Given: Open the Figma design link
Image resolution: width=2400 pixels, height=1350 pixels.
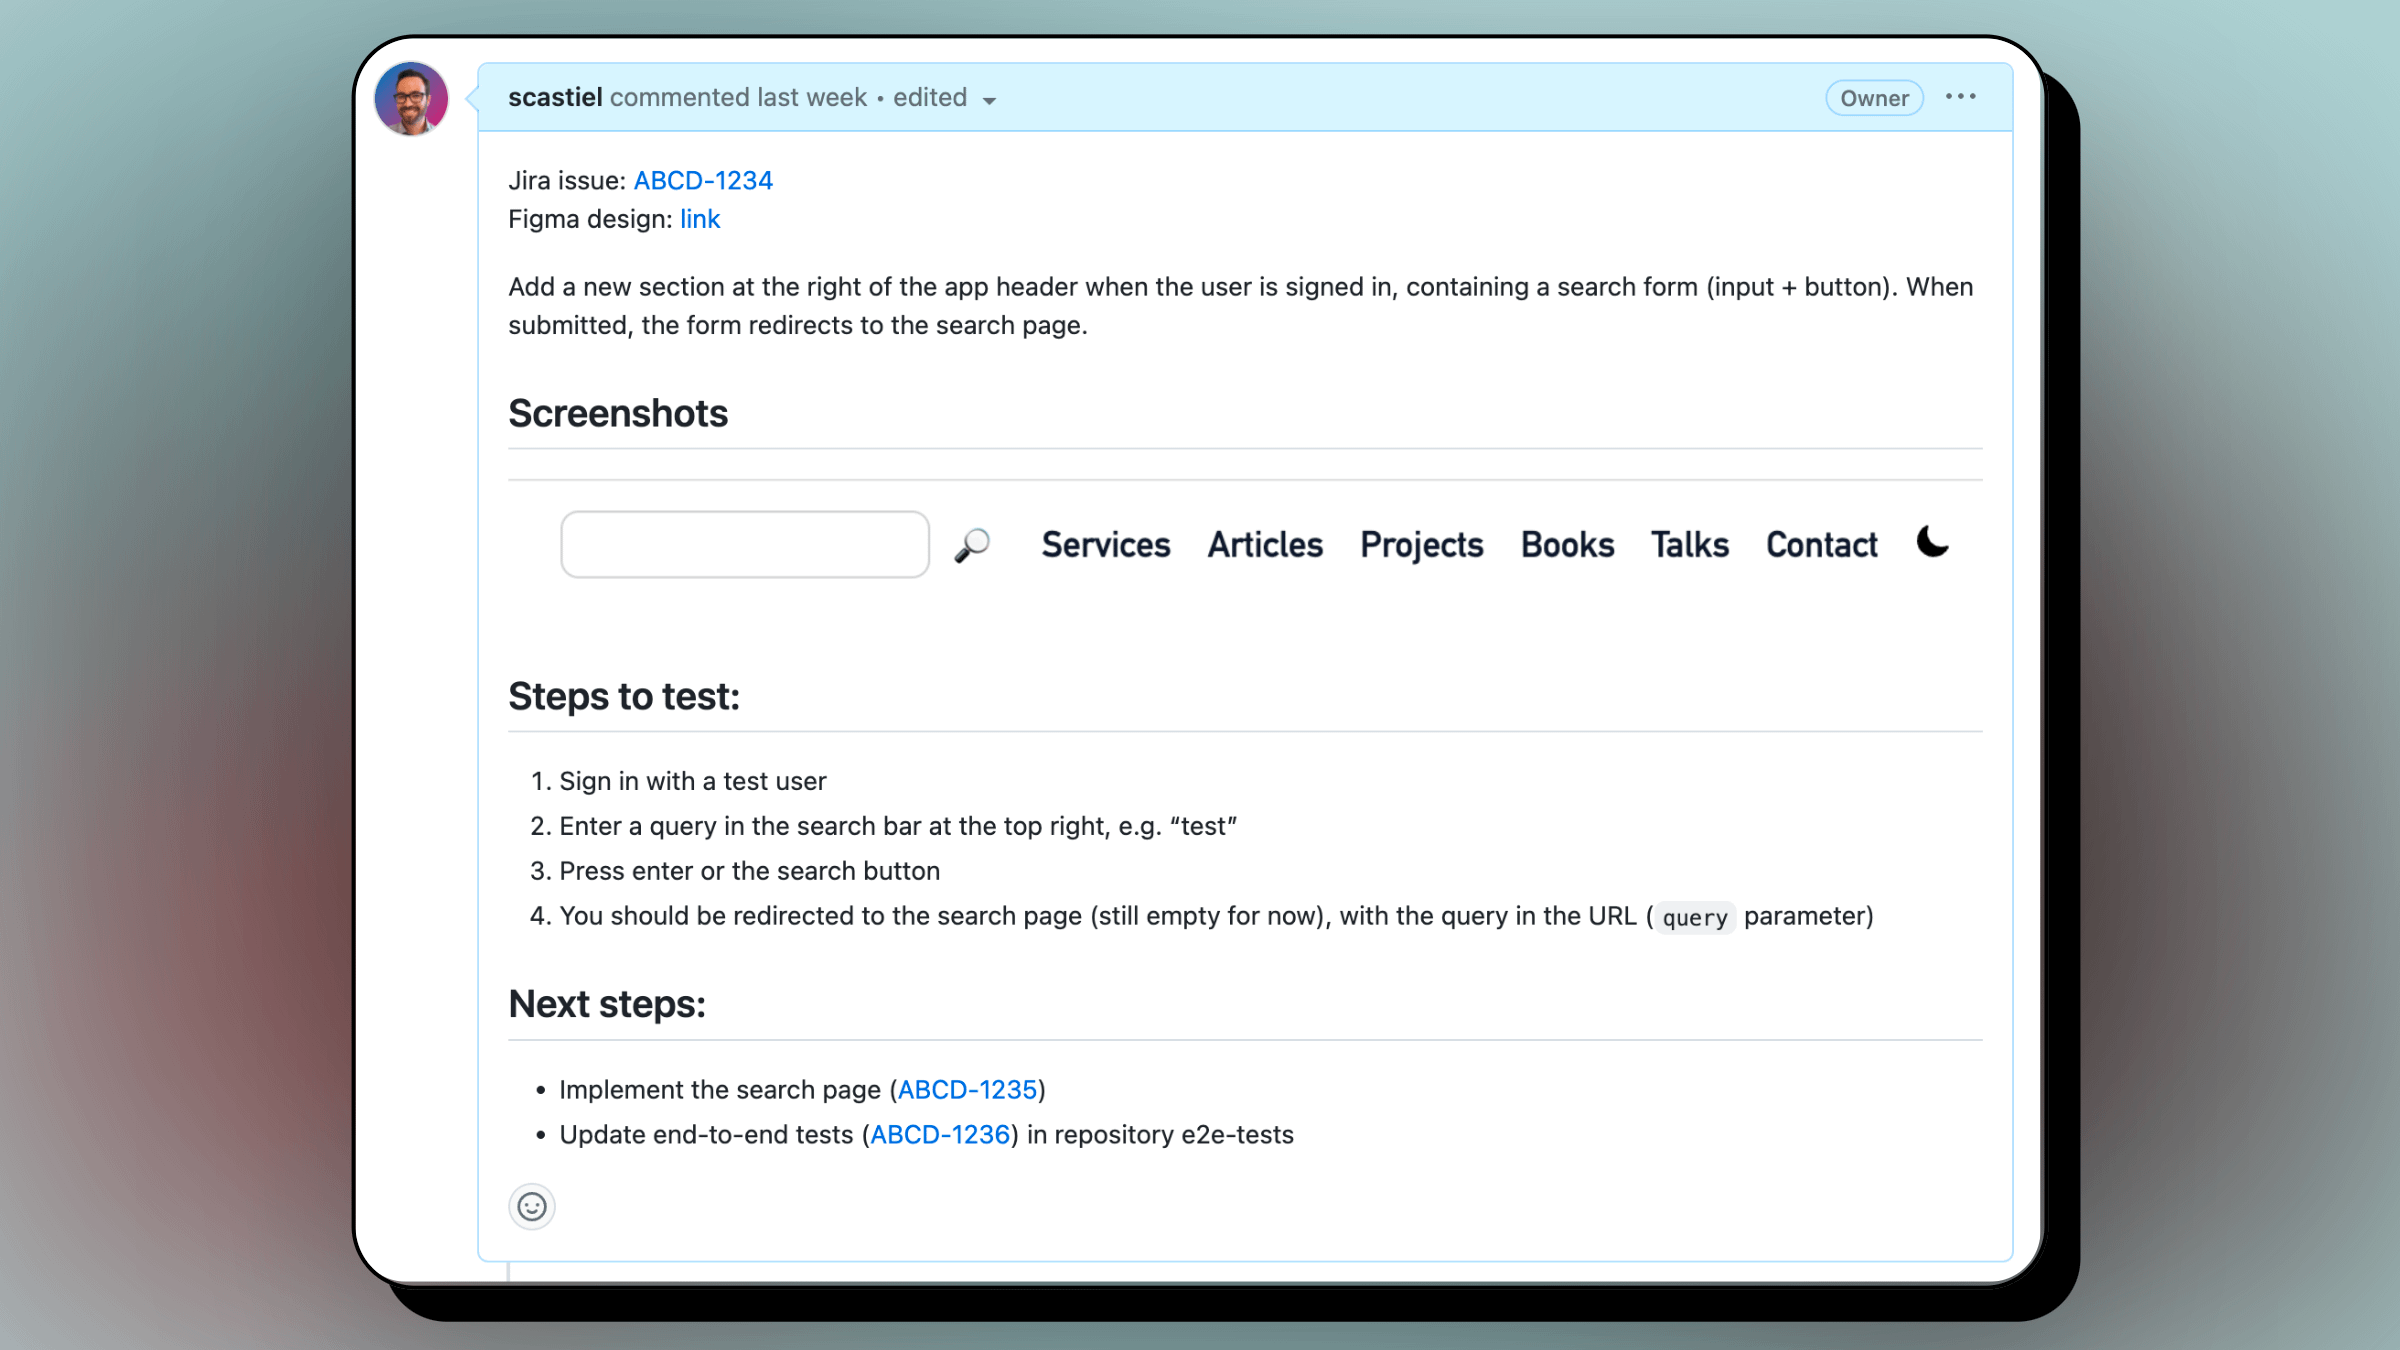Looking at the screenshot, I should coord(700,219).
